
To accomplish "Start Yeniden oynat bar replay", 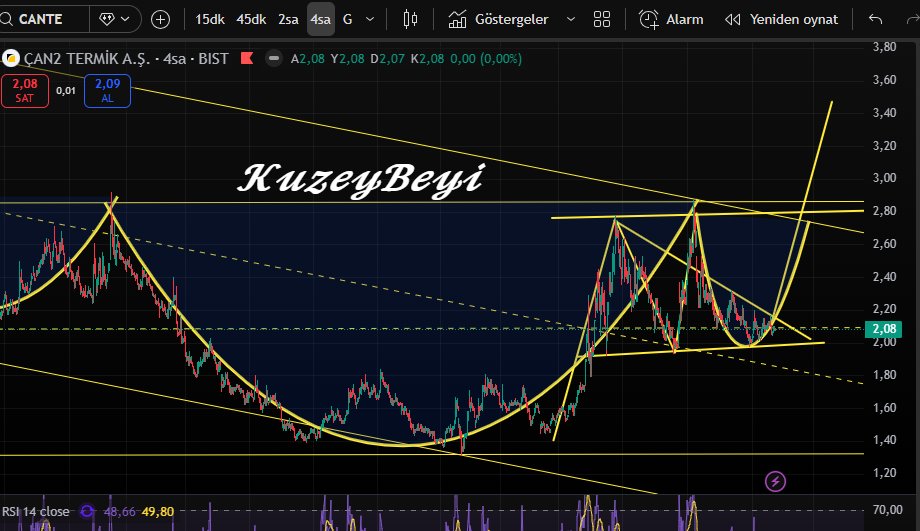I will pyautogui.click(x=781, y=19).
